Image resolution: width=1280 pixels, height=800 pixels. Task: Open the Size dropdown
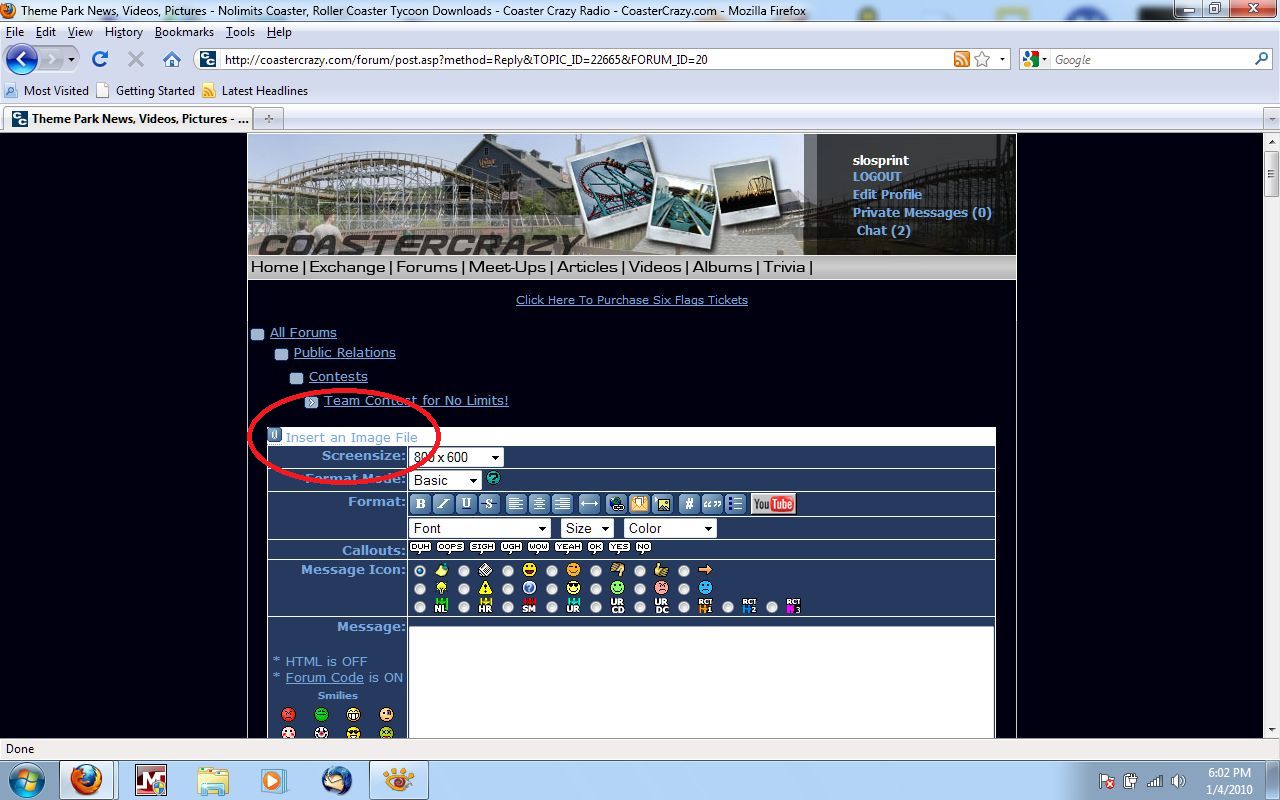587,528
